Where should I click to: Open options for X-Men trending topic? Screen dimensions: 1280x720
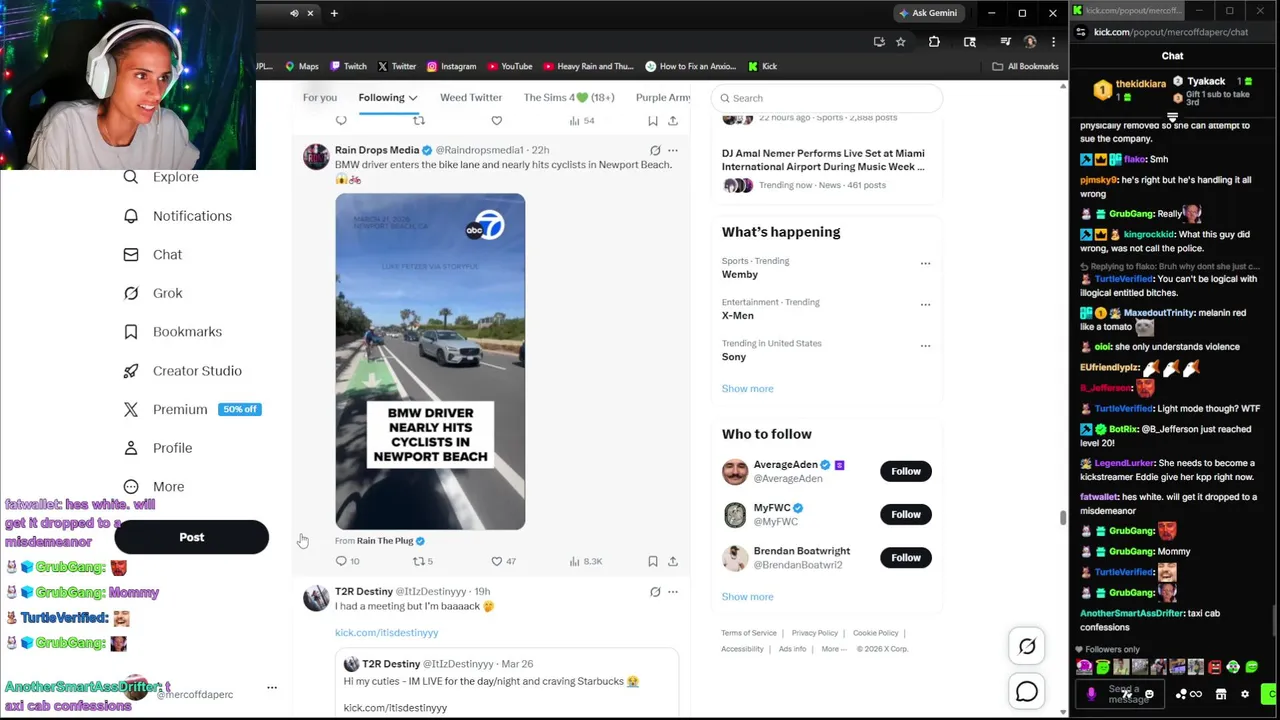tap(925, 305)
